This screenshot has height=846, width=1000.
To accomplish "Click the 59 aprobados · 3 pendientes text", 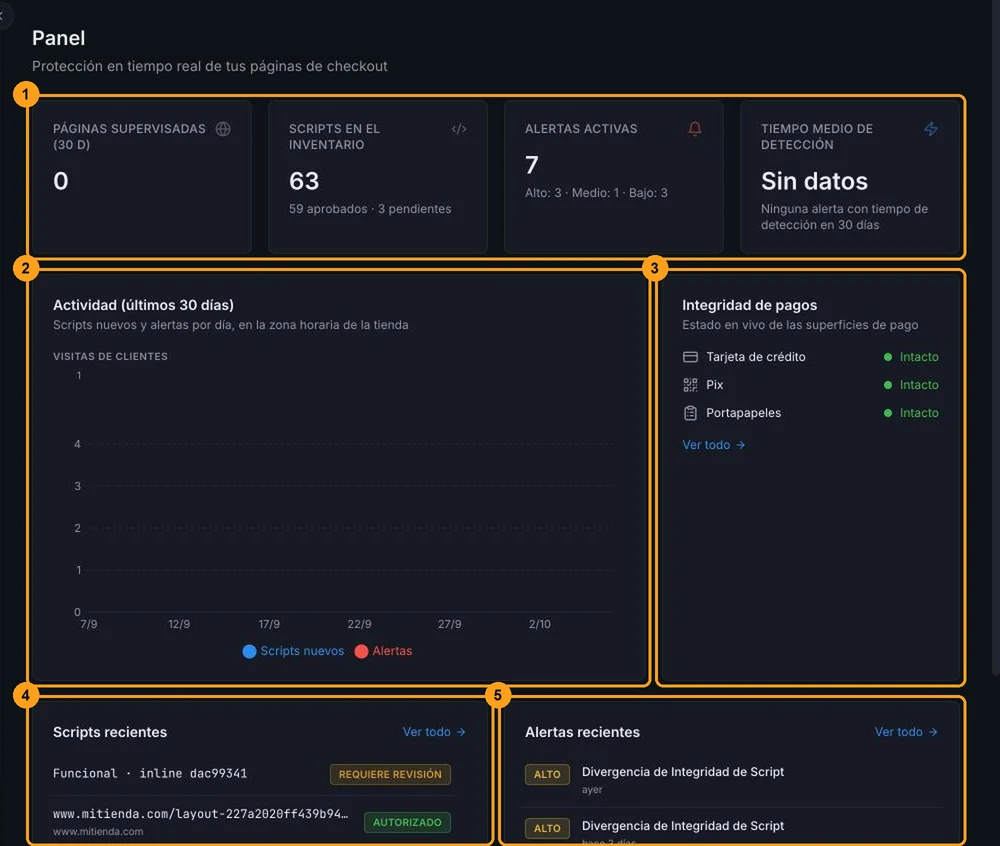I will click(x=370, y=209).
